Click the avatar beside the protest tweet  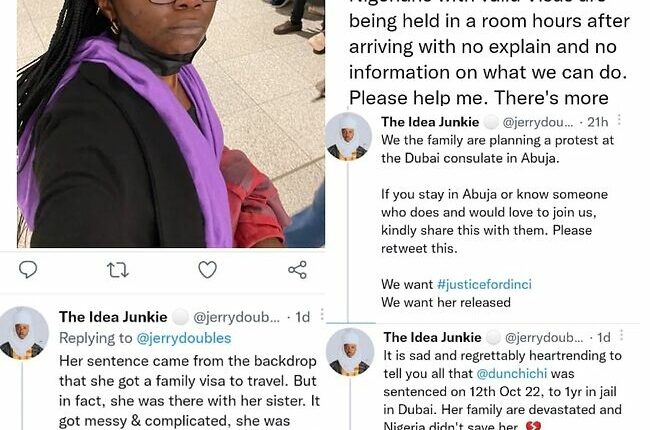click(x=348, y=136)
